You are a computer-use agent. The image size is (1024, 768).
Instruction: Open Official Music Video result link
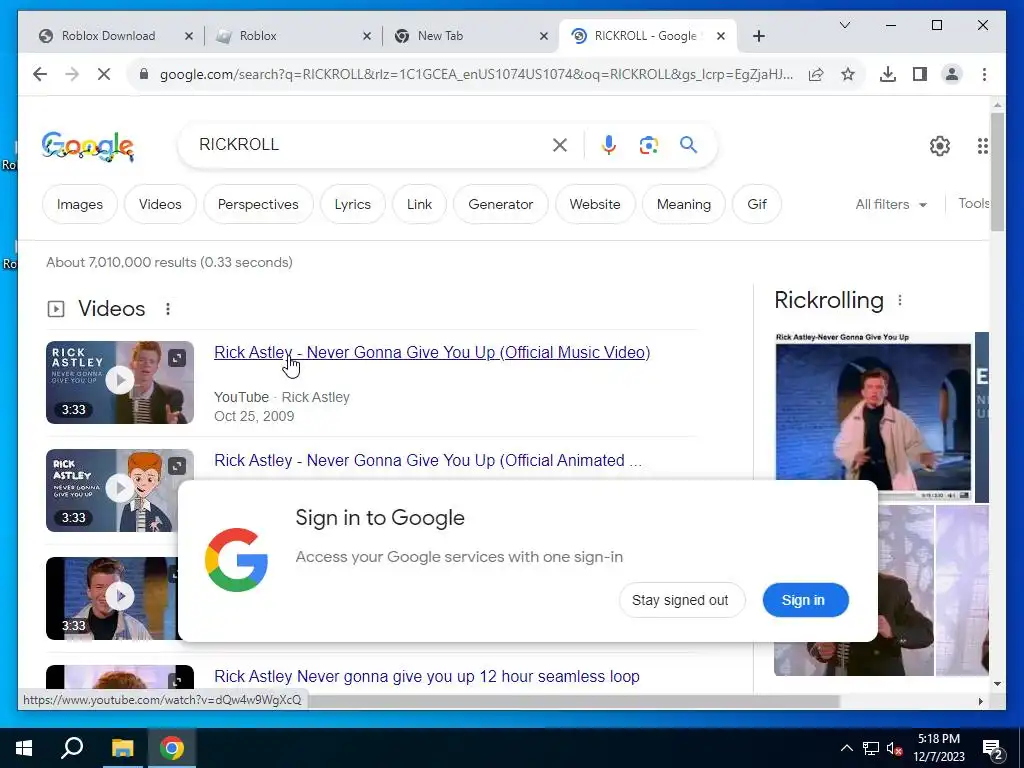[x=432, y=353]
